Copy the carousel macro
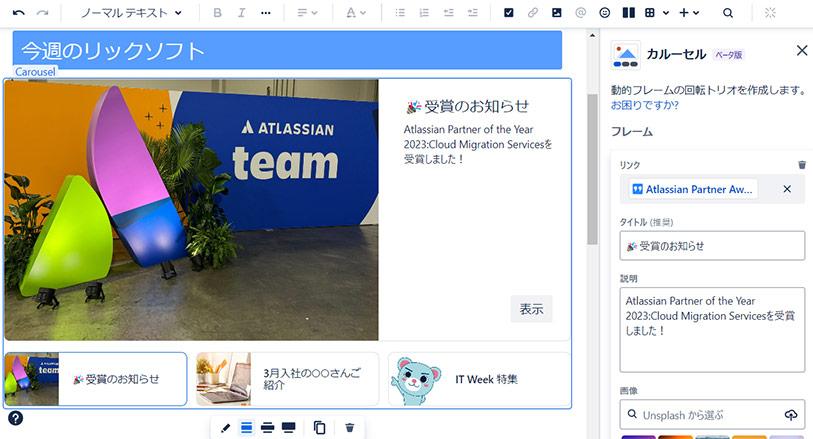Viewport: 813px width, 439px height. (319, 428)
